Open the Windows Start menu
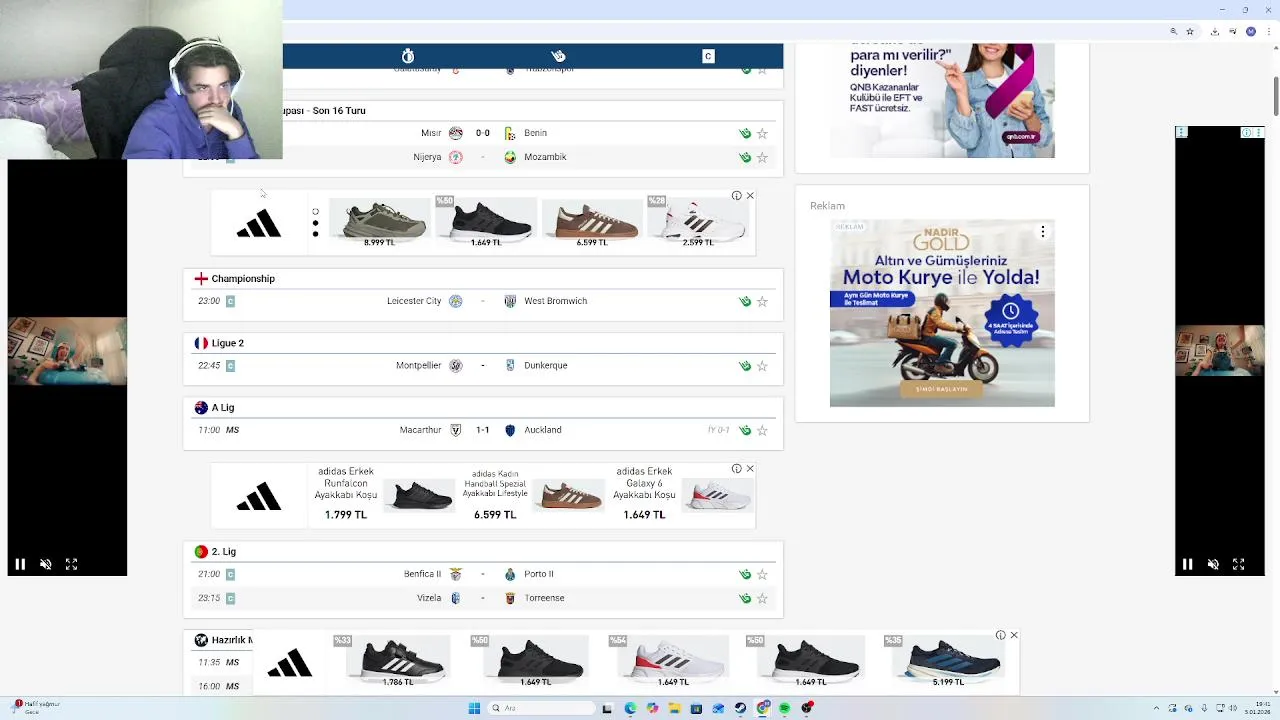 pos(474,708)
